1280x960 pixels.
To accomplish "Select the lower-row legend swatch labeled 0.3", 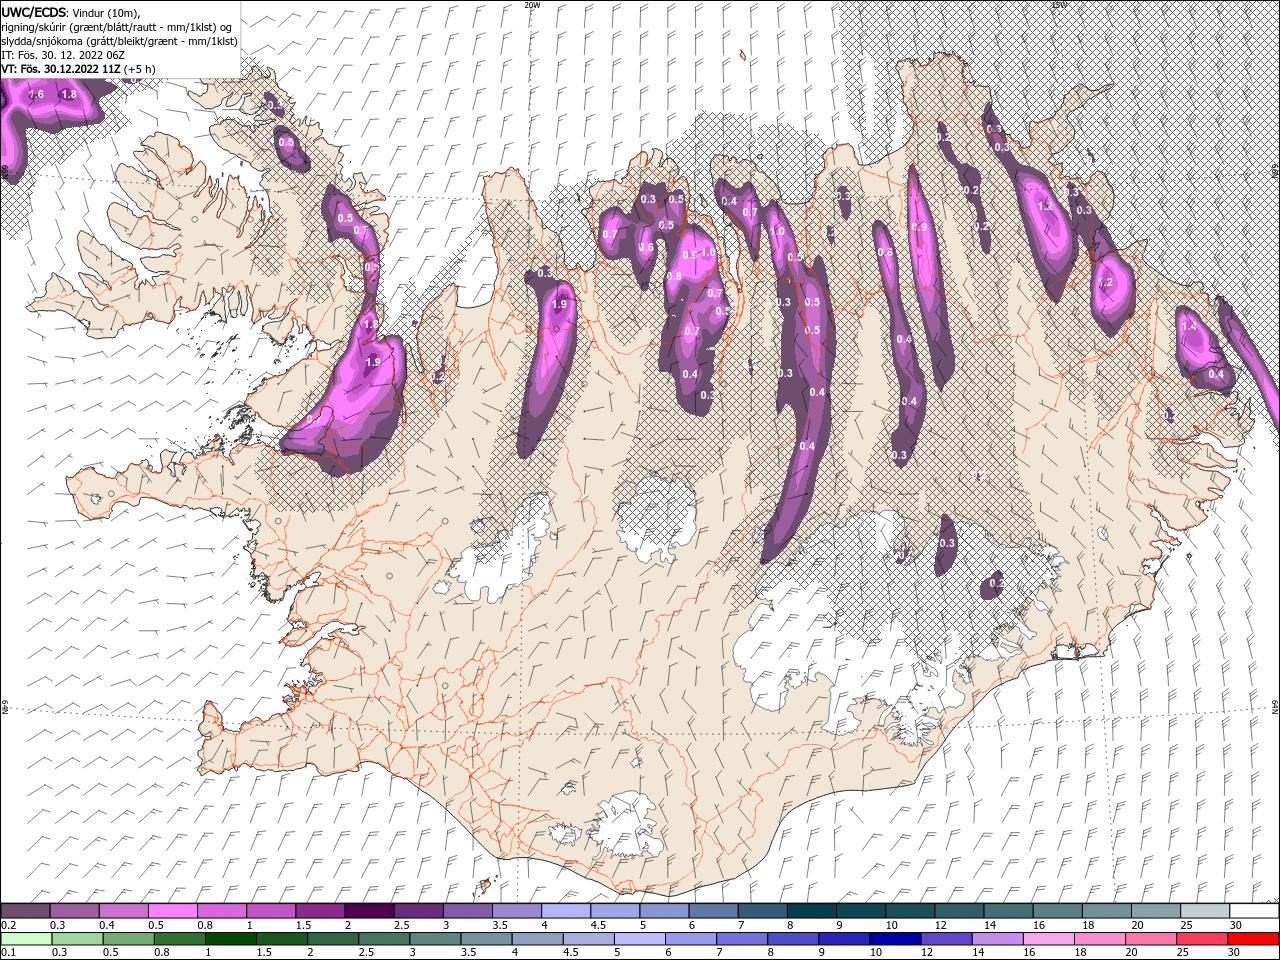I will pyautogui.click(x=77, y=939).
